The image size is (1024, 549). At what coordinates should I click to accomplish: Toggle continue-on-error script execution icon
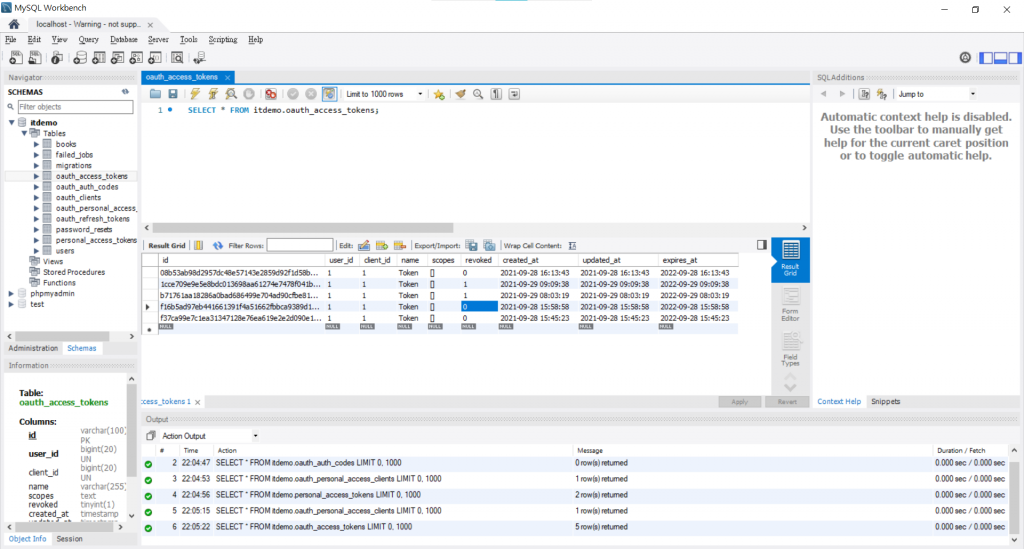270,94
